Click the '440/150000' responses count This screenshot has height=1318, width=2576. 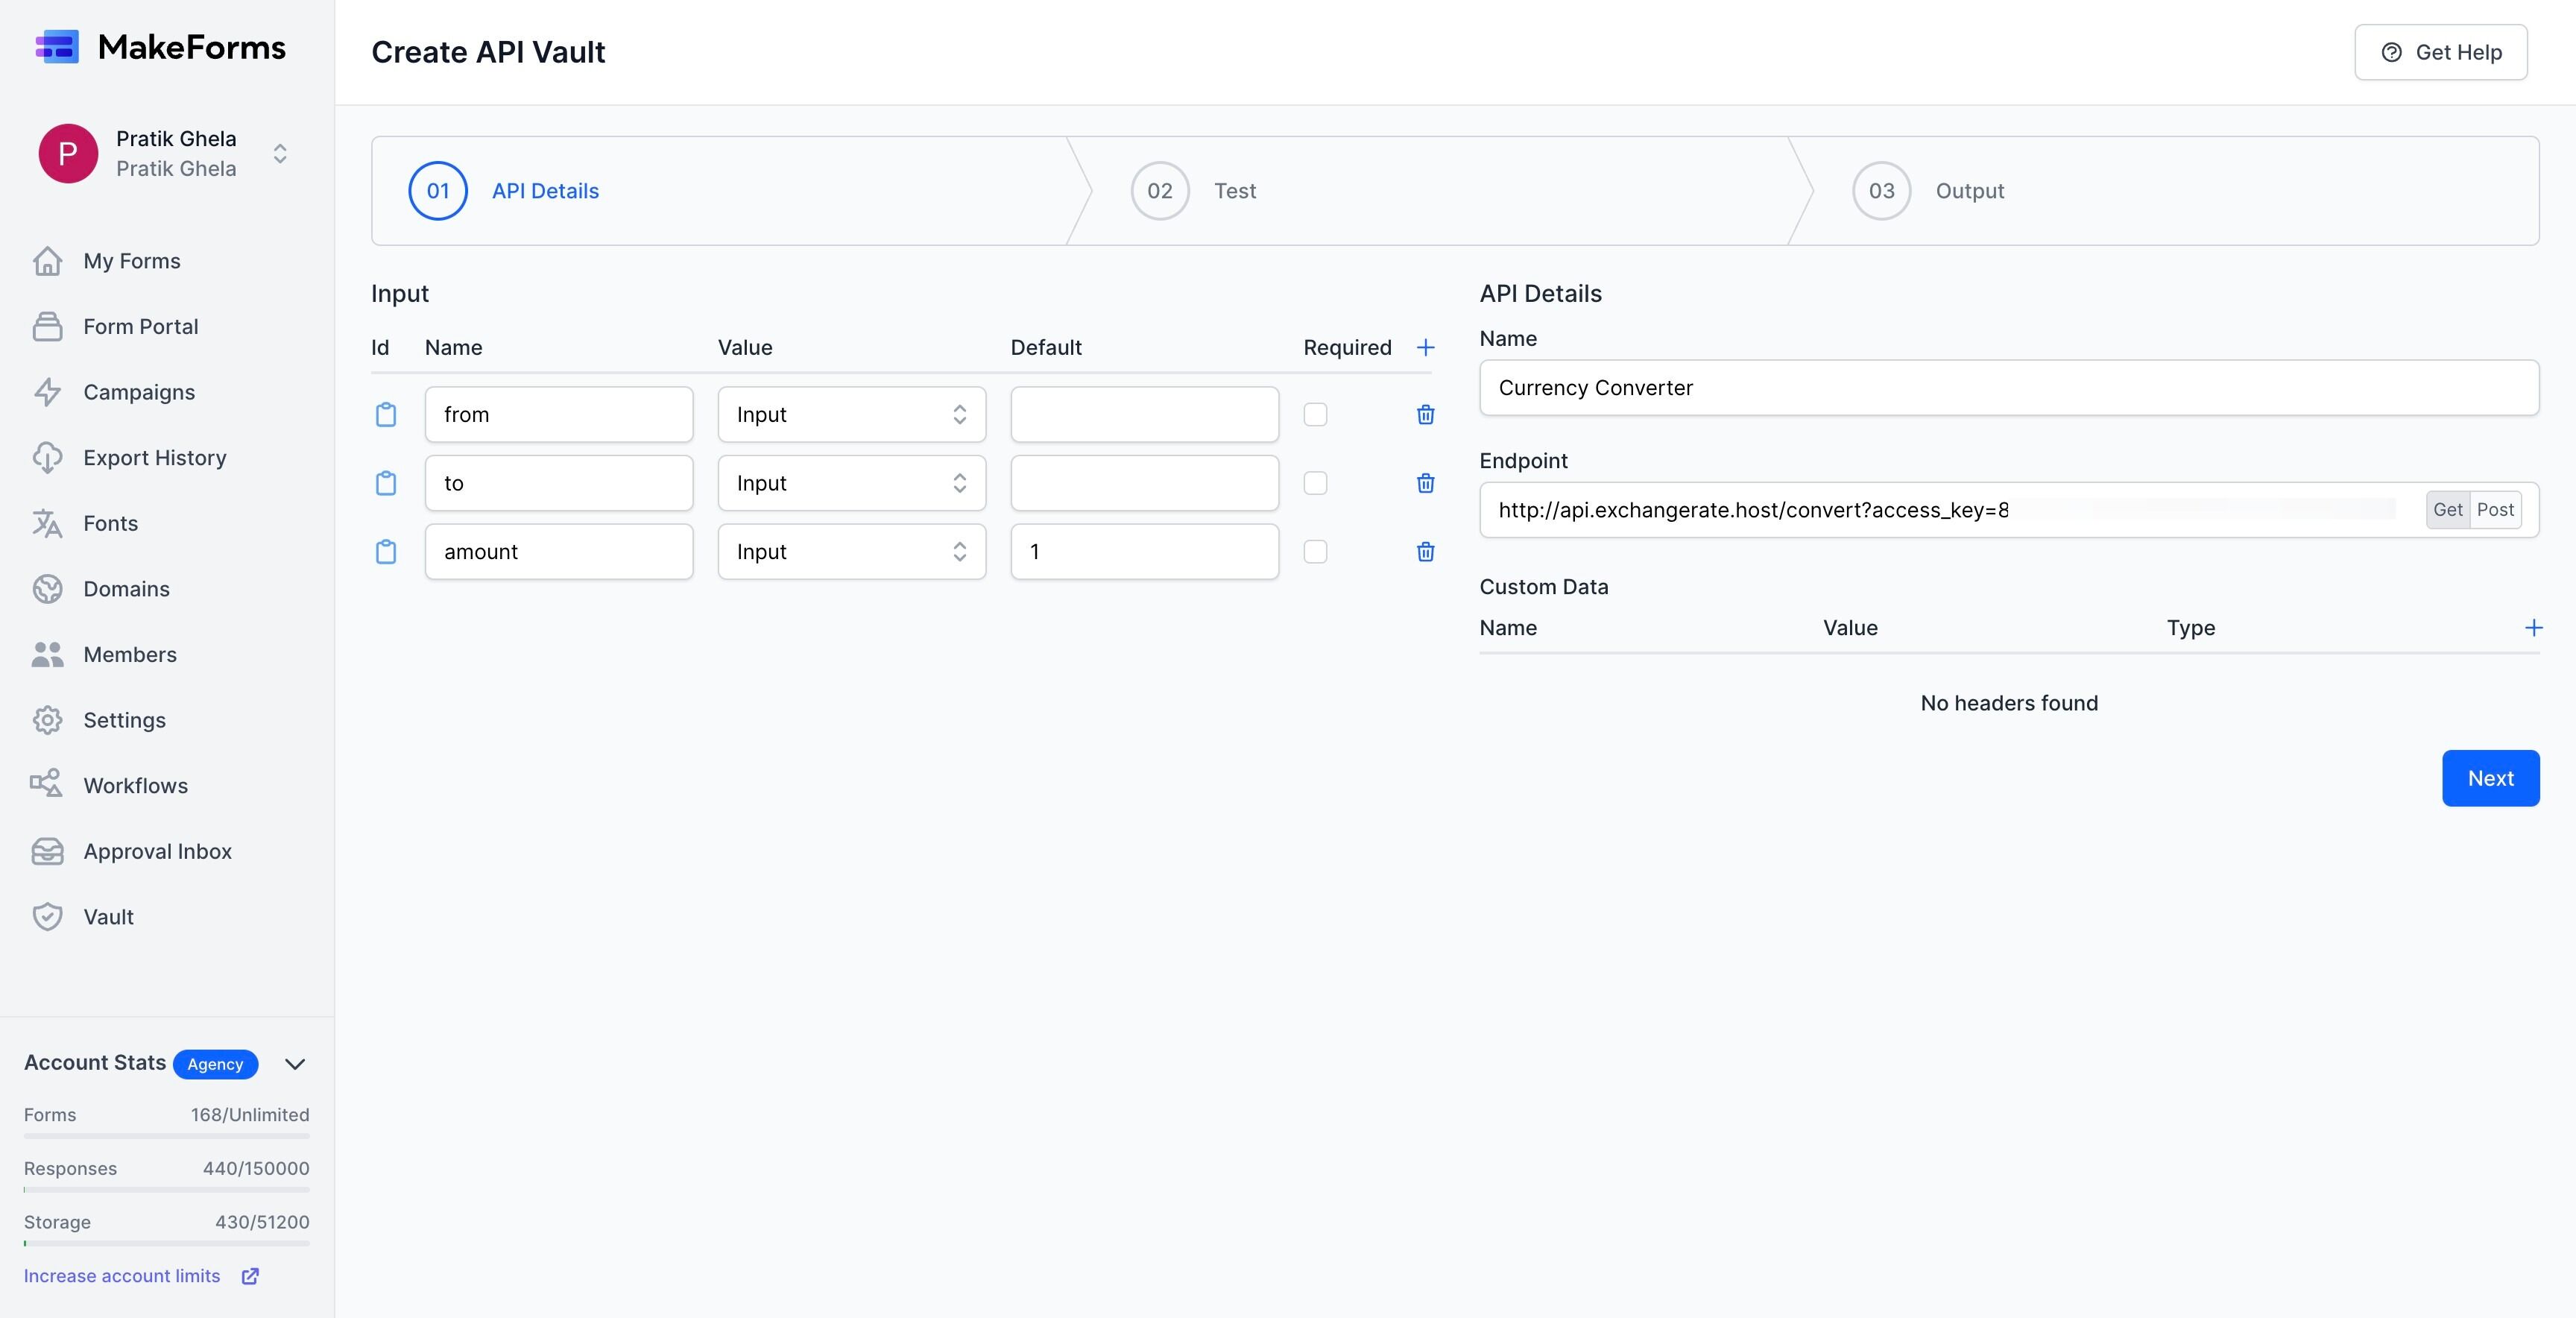click(x=256, y=1168)
